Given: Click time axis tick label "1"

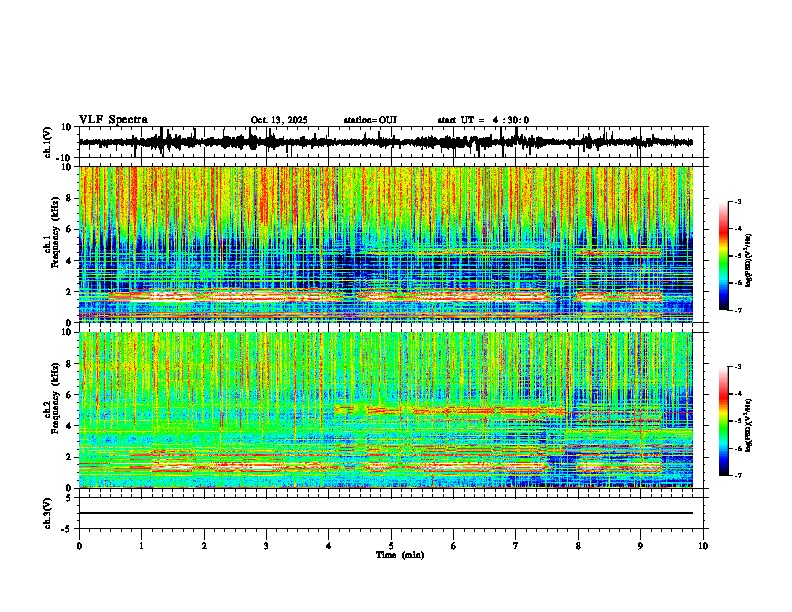Looking at the screenshot, I should point(141,546).
